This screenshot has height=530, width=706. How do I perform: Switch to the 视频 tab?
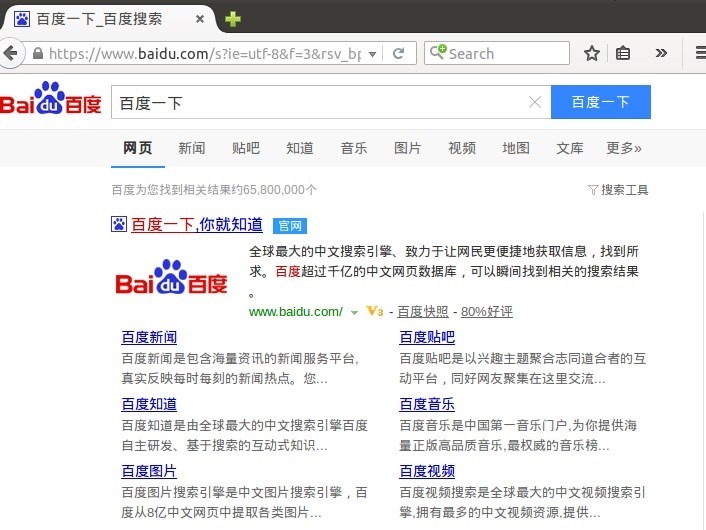coord(462,148)
